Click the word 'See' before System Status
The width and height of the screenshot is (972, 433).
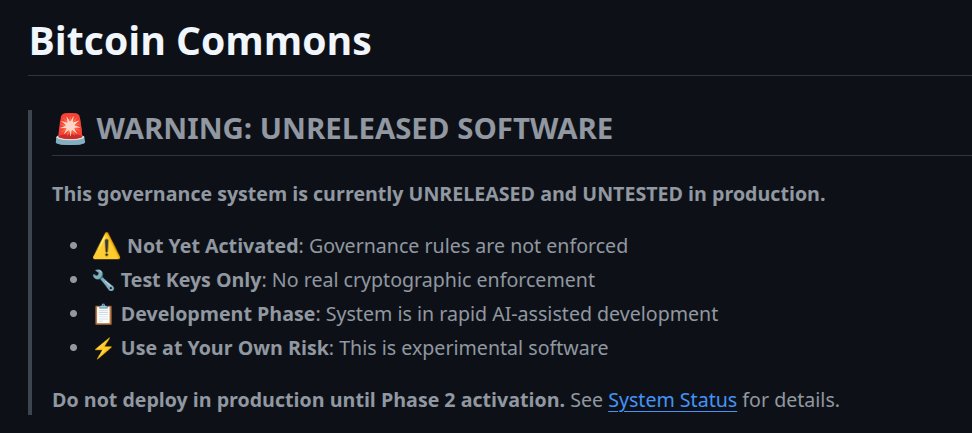pos(586,400)
